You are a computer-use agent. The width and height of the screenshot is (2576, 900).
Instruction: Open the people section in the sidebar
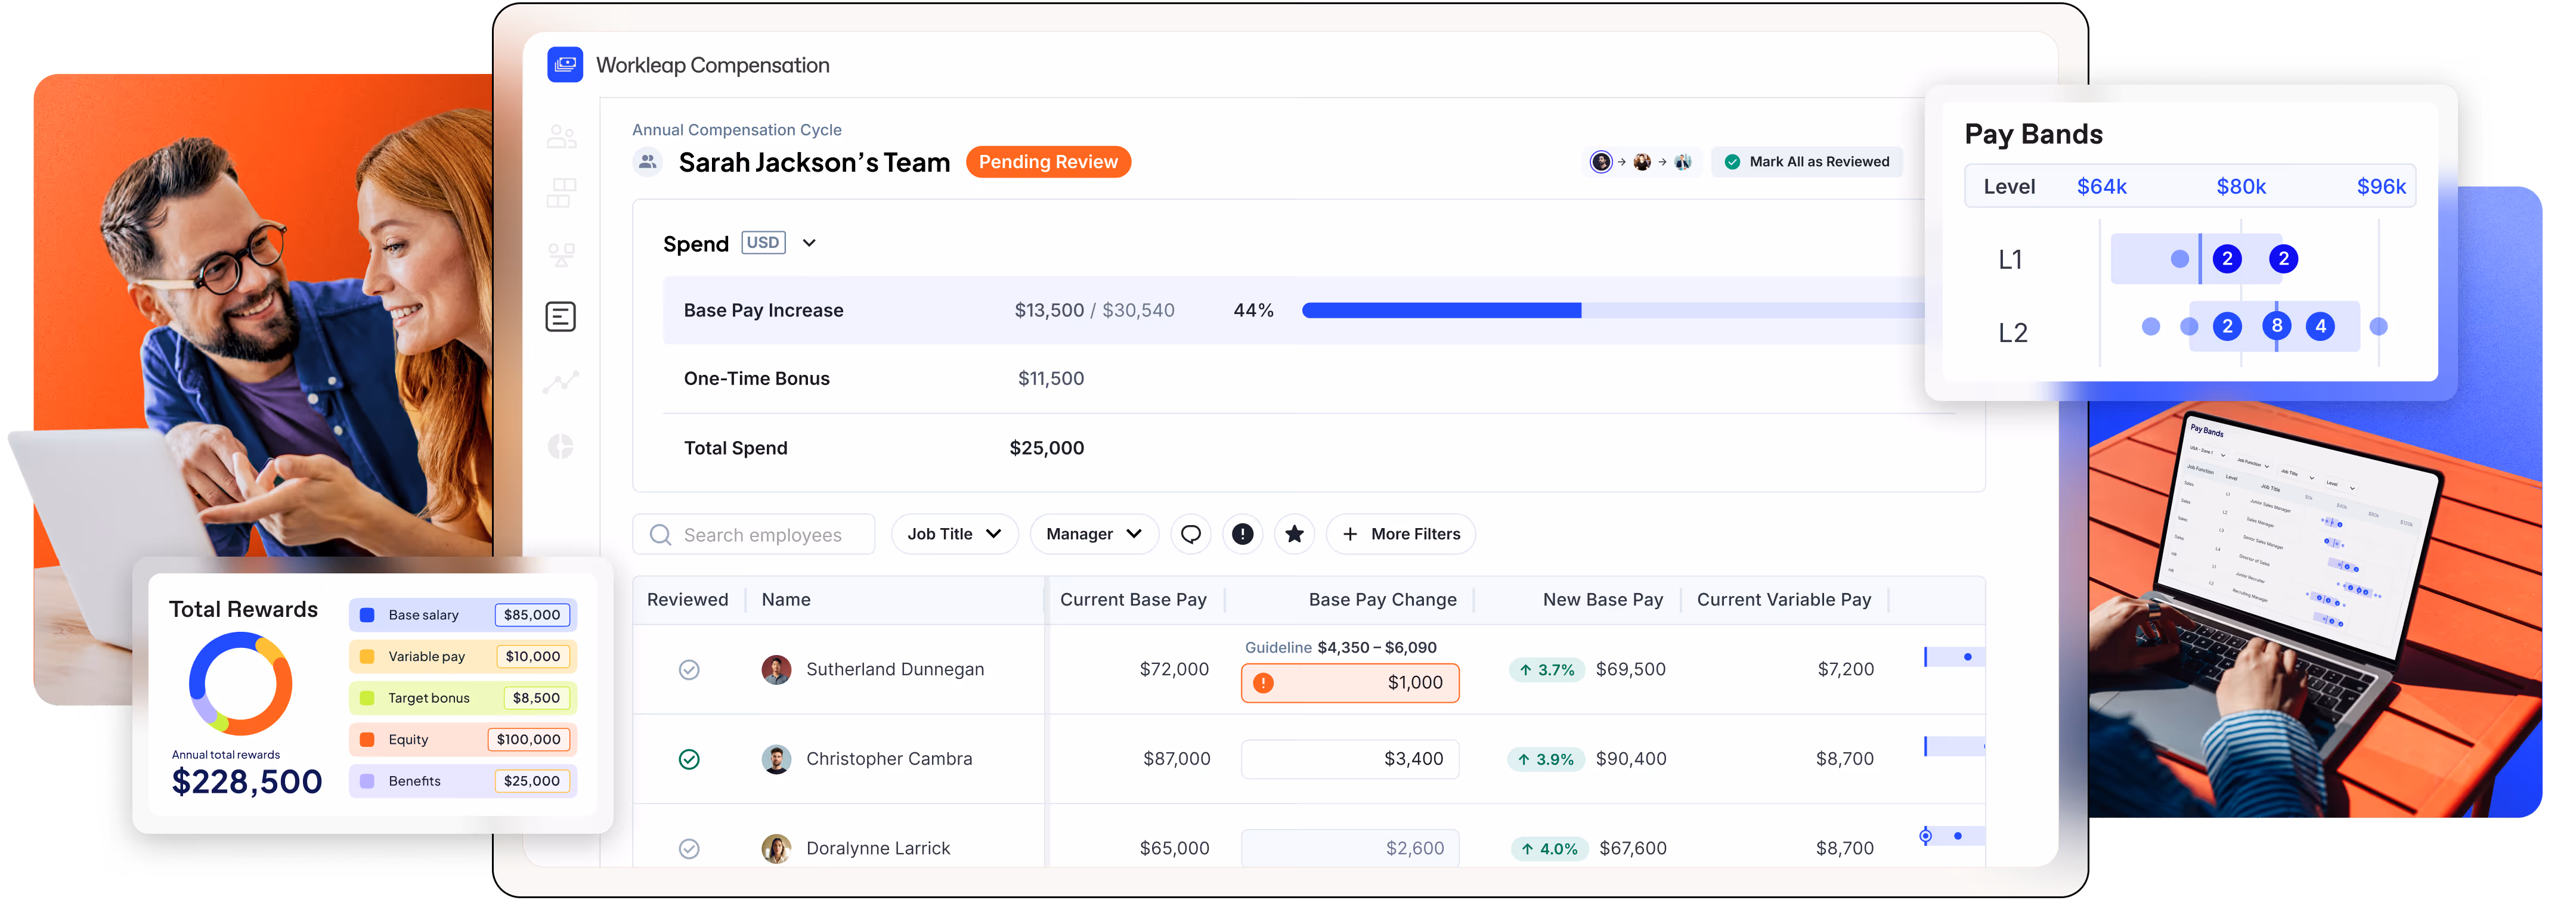pos(561,136)
